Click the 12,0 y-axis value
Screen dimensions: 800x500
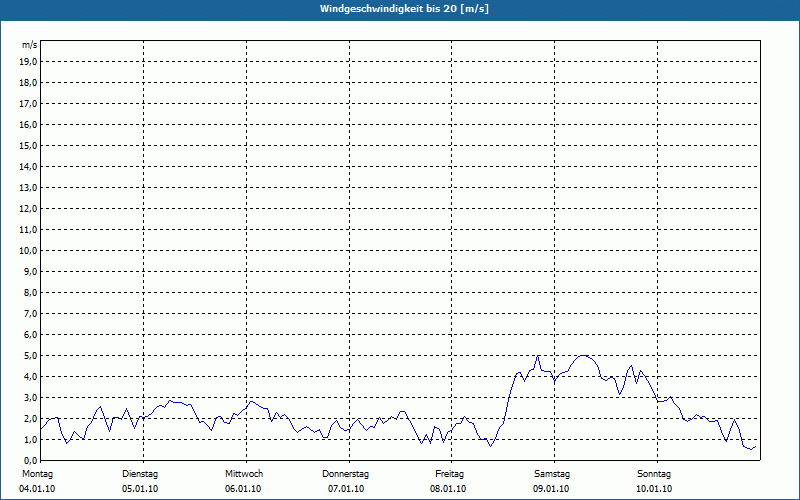[x=29, y=209]
